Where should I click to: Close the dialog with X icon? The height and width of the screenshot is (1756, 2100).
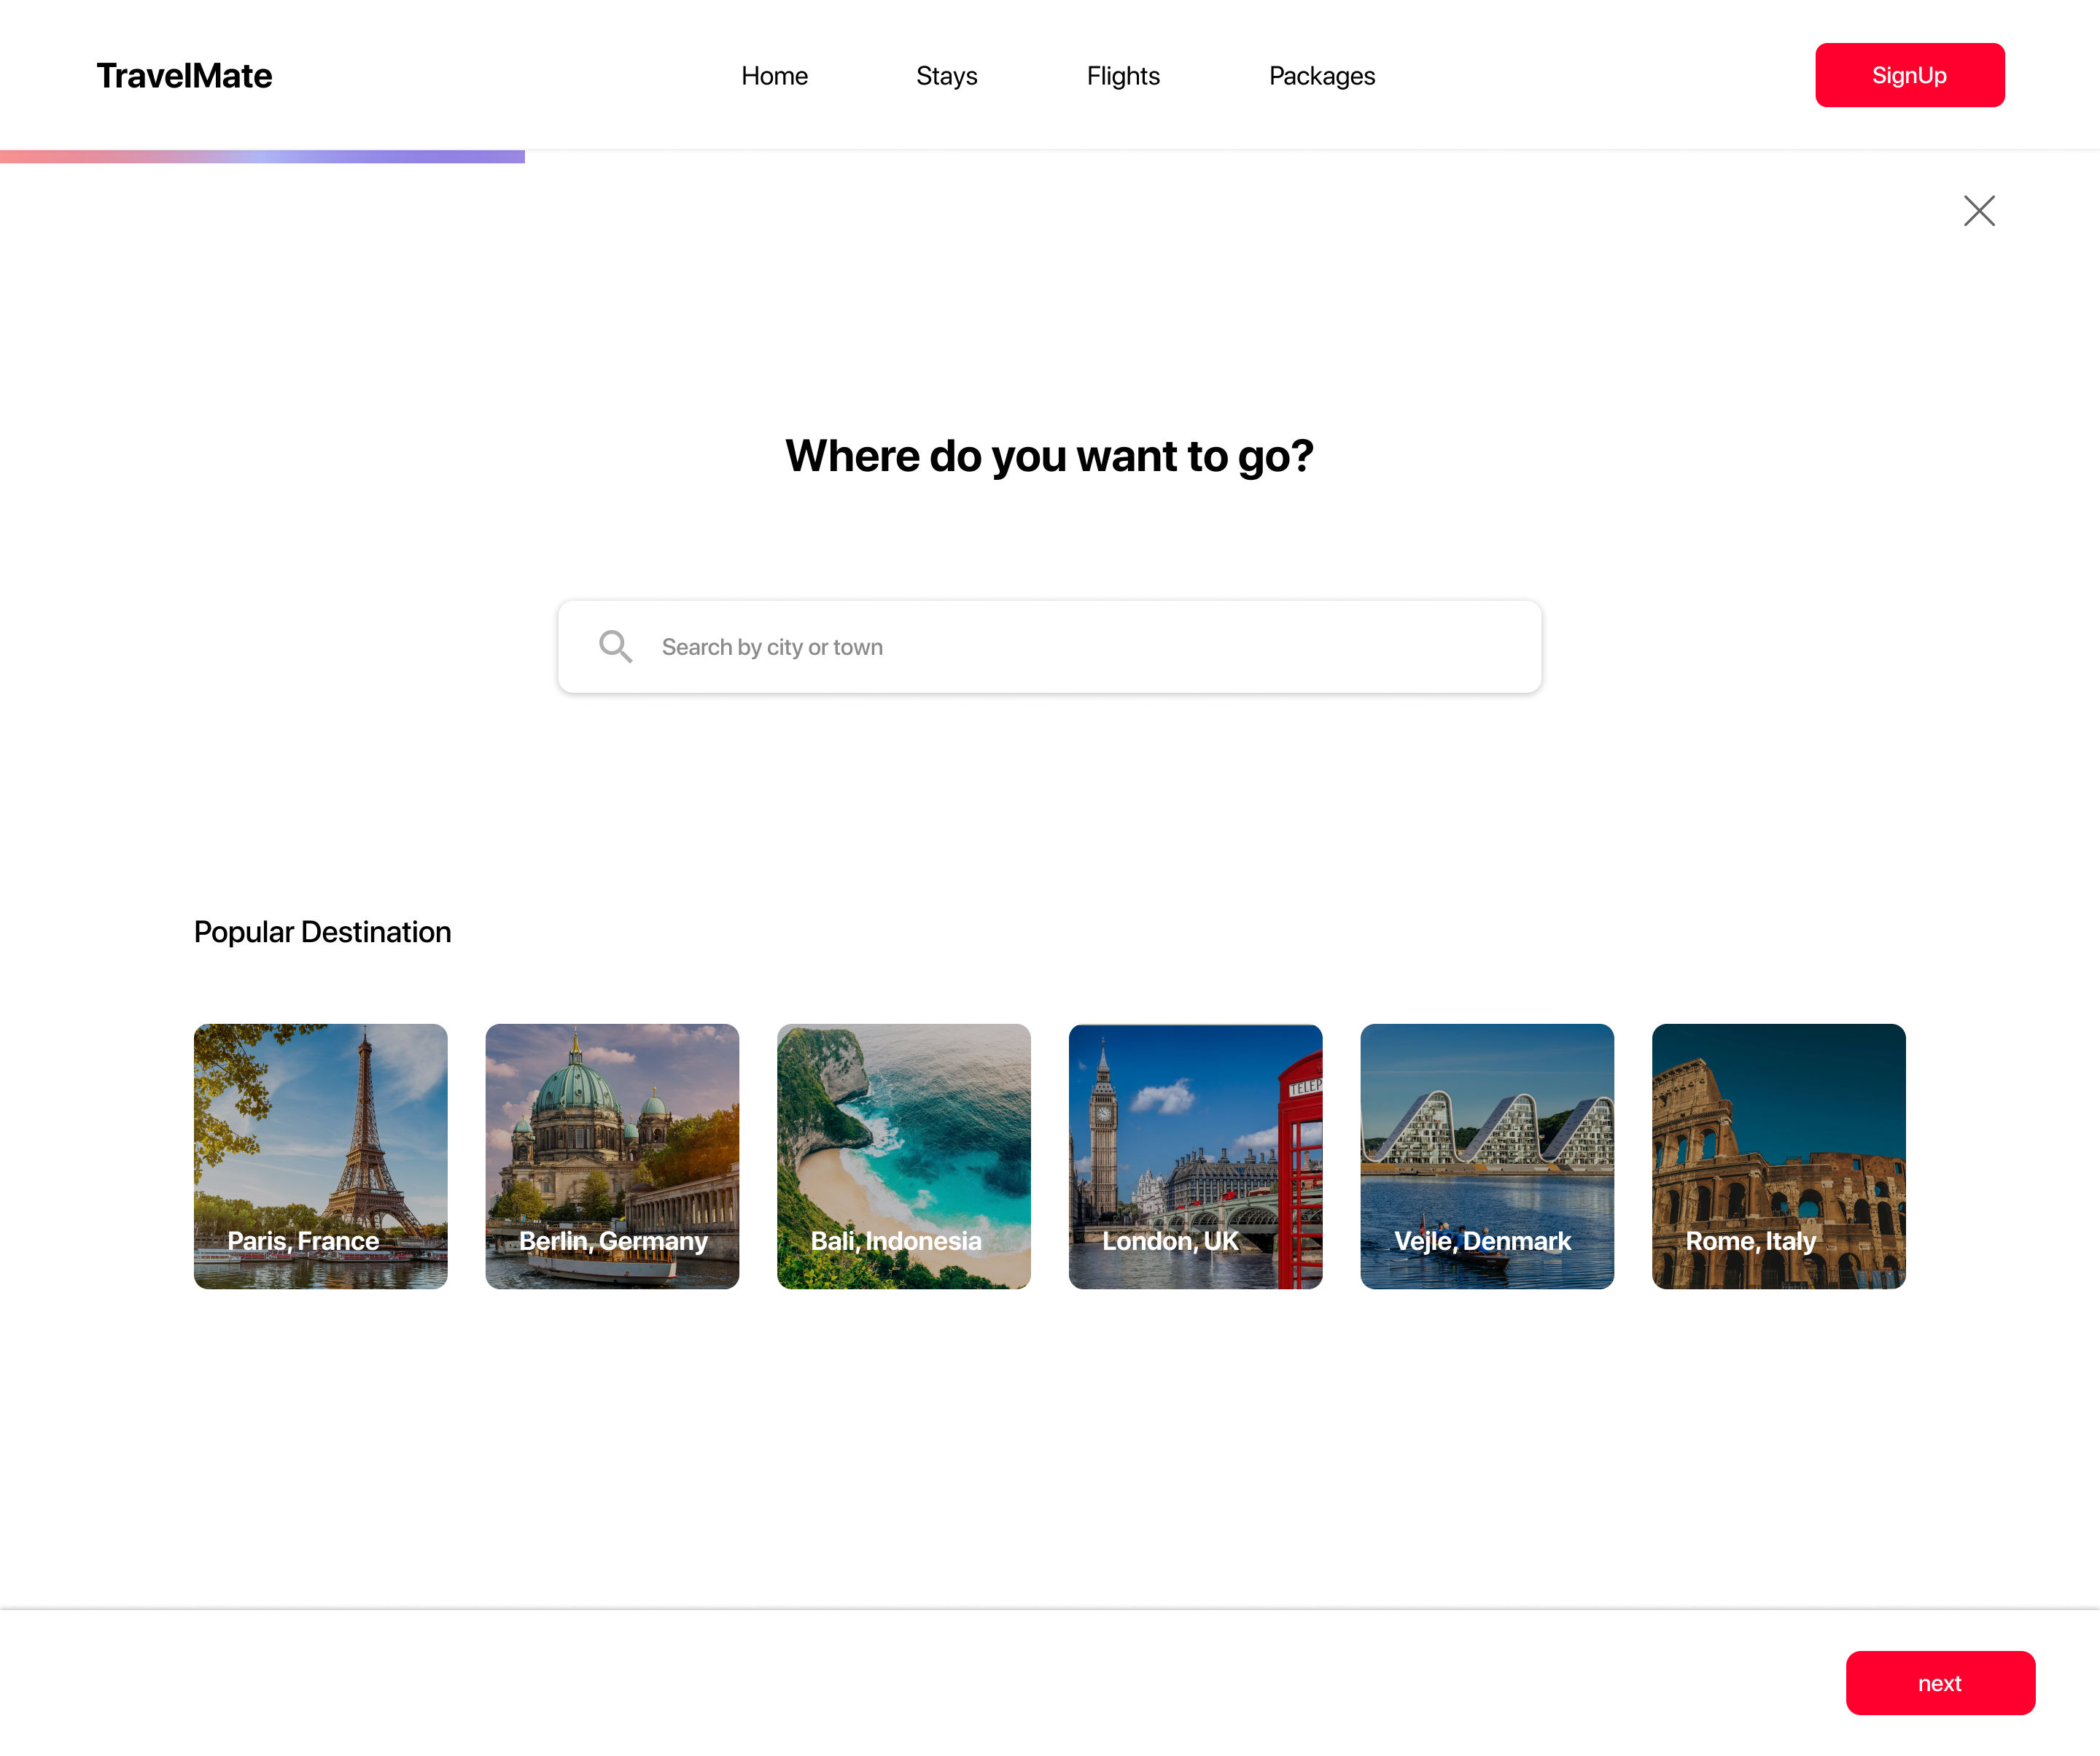pyautogui.click(x=1978, y=211)
